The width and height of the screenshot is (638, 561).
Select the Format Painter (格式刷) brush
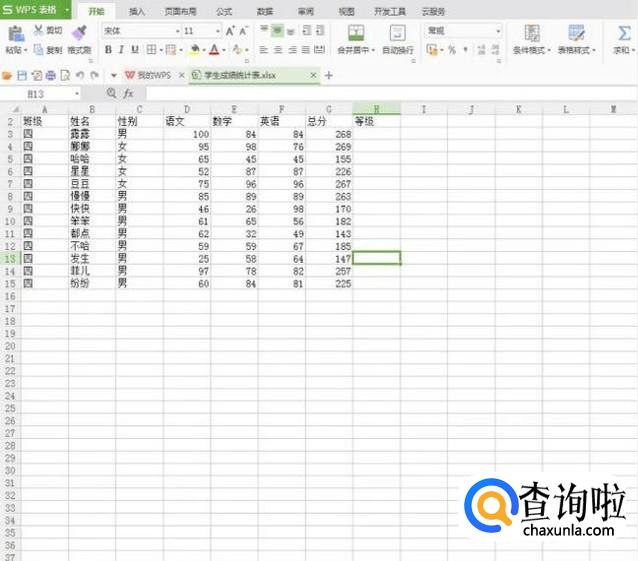tap(79, 33)
